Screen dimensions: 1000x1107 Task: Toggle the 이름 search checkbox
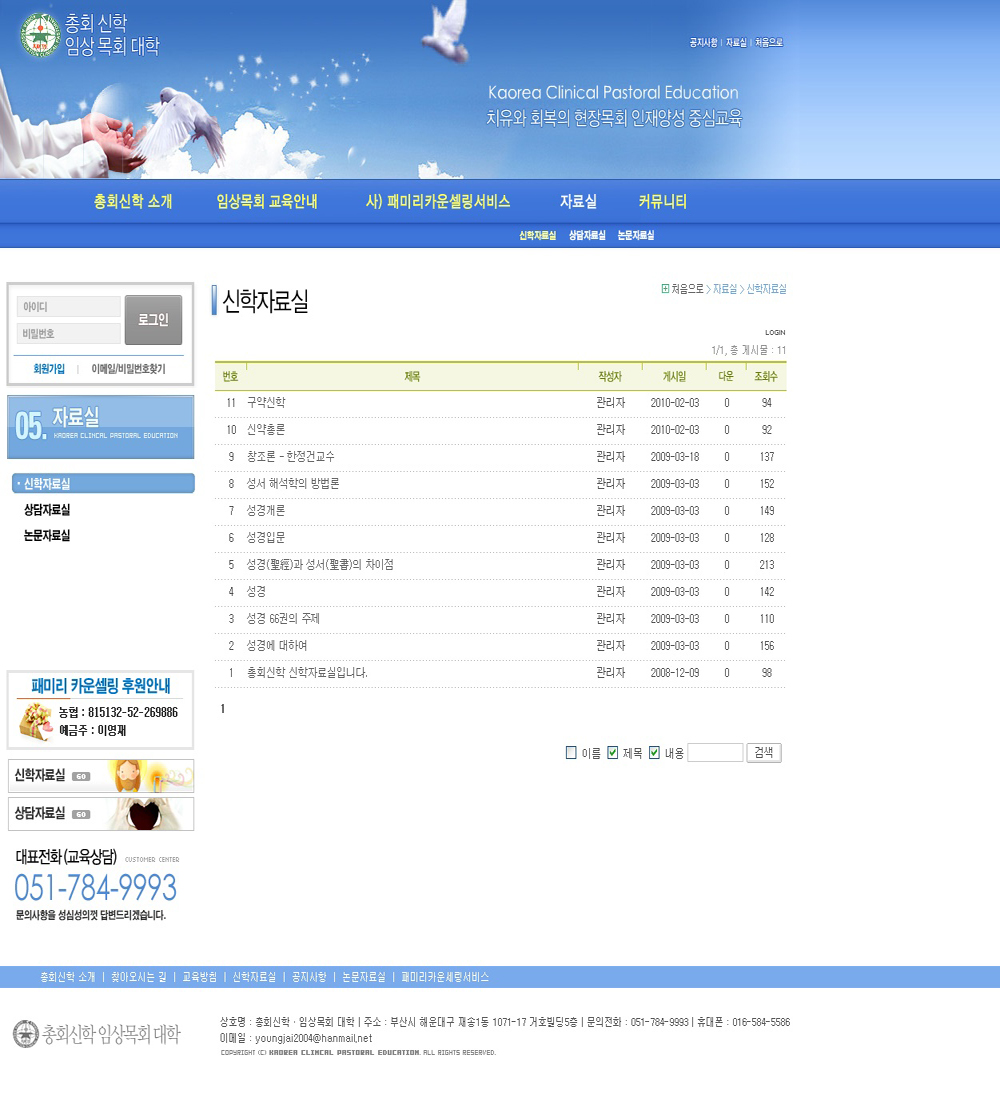tap(572, 753)
